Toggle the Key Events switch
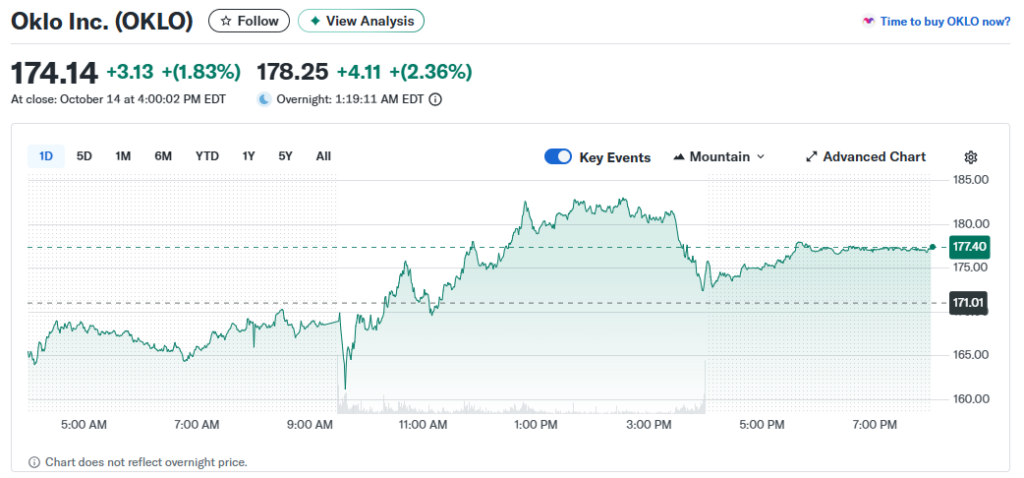Viewport: 1024px width, 478px height. click(558, 157)
